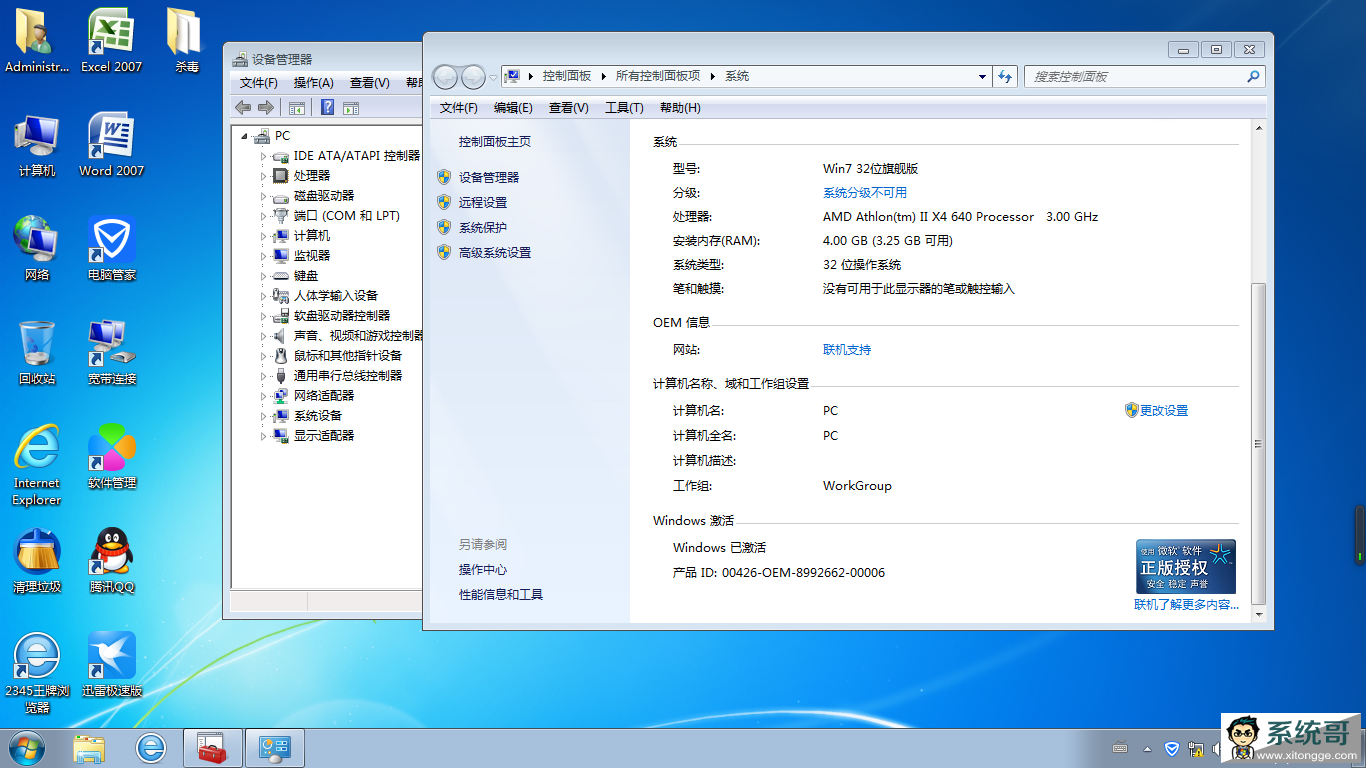Open recent pages dropdown next to Forward
Viewport: 1366px width, 768px height.
pyautogui.click(x=493, y=77)
